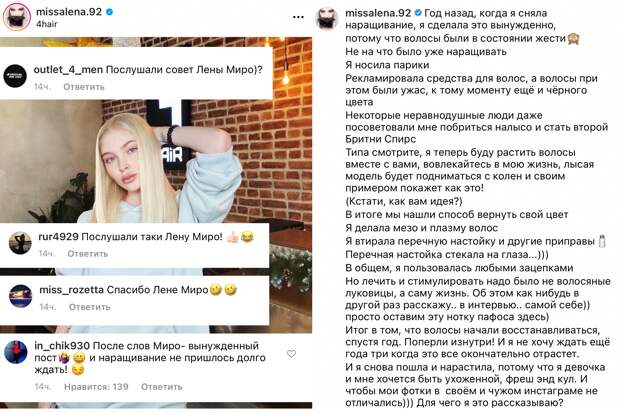View likes list Нравится: 139
Image resolution: width=620 pixels, height=413 pixels.
(x=96, y=386)
